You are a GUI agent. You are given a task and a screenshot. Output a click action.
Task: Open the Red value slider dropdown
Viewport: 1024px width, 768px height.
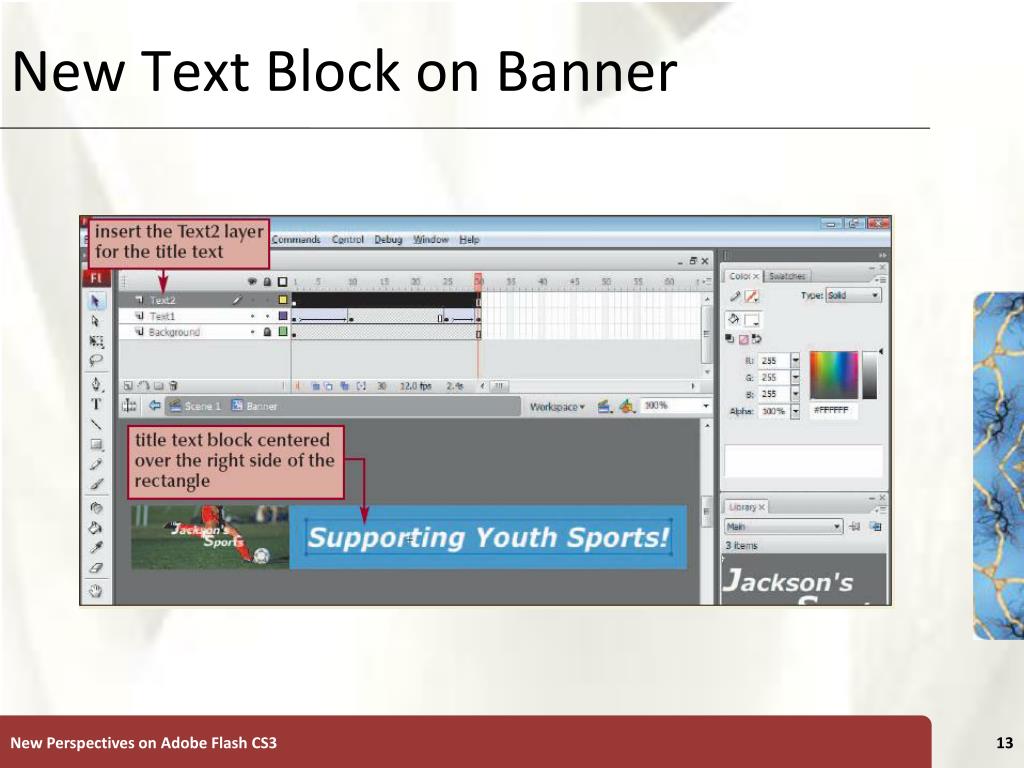tap(795, 360)
